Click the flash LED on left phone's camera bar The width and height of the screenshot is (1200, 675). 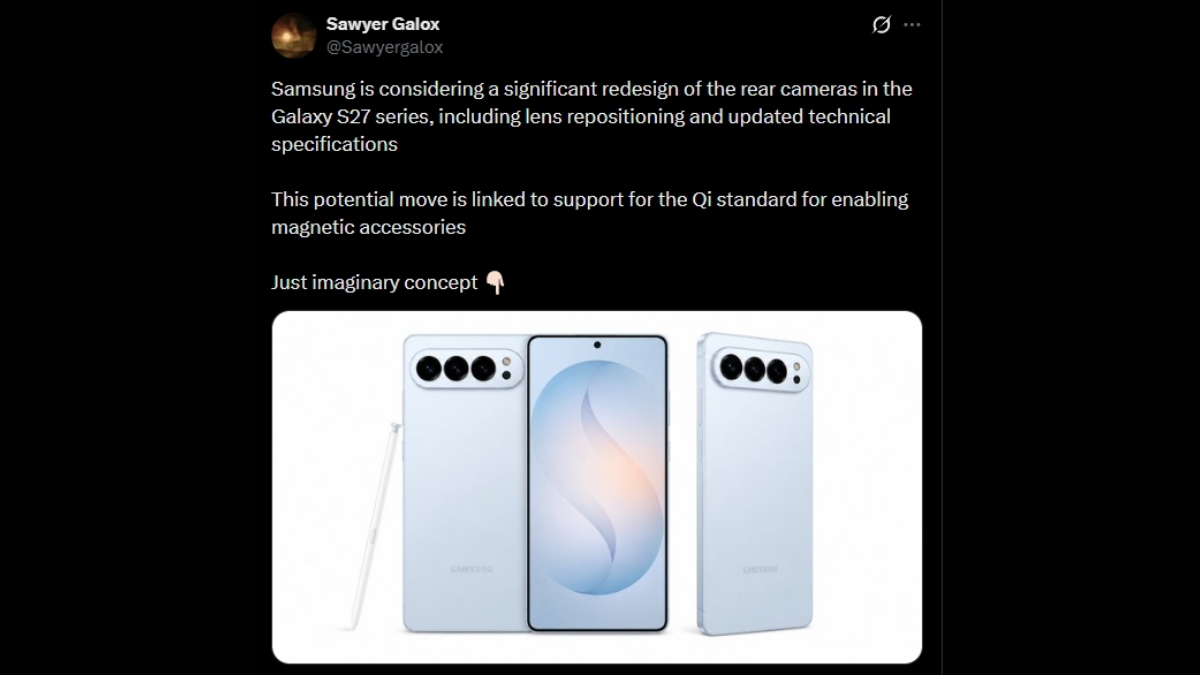507,361
